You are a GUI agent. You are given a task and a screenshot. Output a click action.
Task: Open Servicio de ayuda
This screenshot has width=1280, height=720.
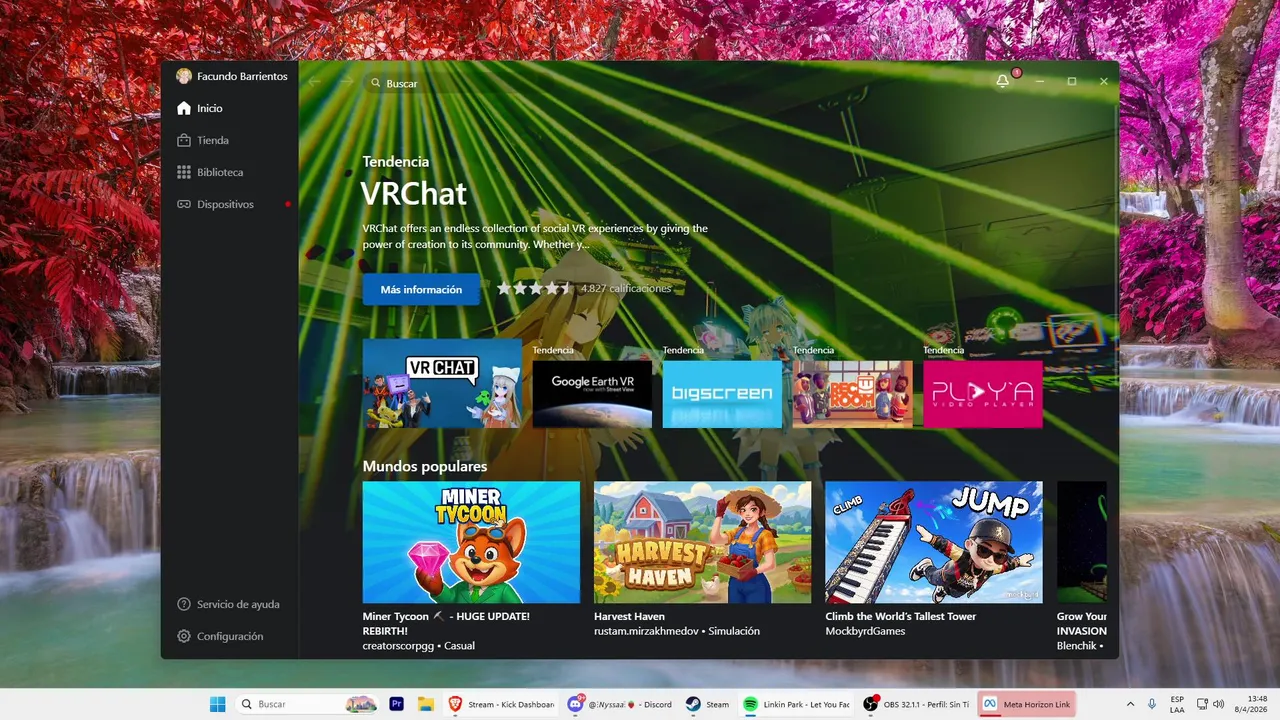click(x=230, y=604)
